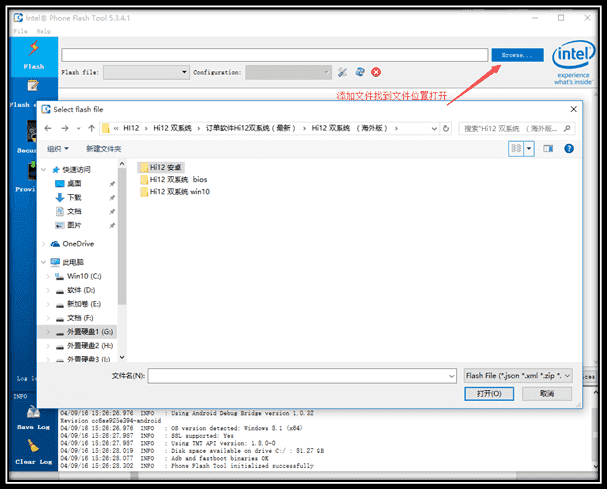Viewport: 607px width, 489px height.
Task: Click the Flash lightning icon in sidebar
Action: coord(34,48)
